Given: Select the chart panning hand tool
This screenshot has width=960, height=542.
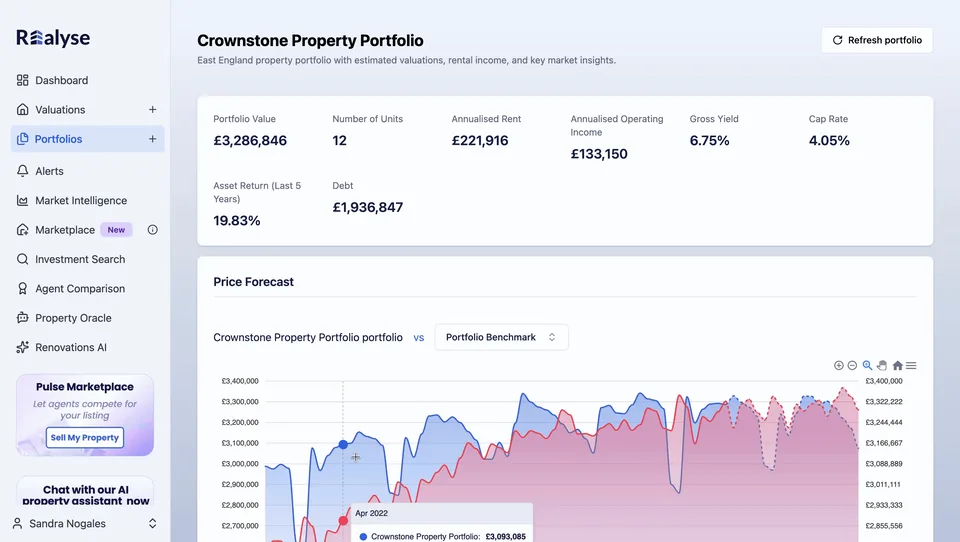Looking at the screenshot, I should [882, 366].
